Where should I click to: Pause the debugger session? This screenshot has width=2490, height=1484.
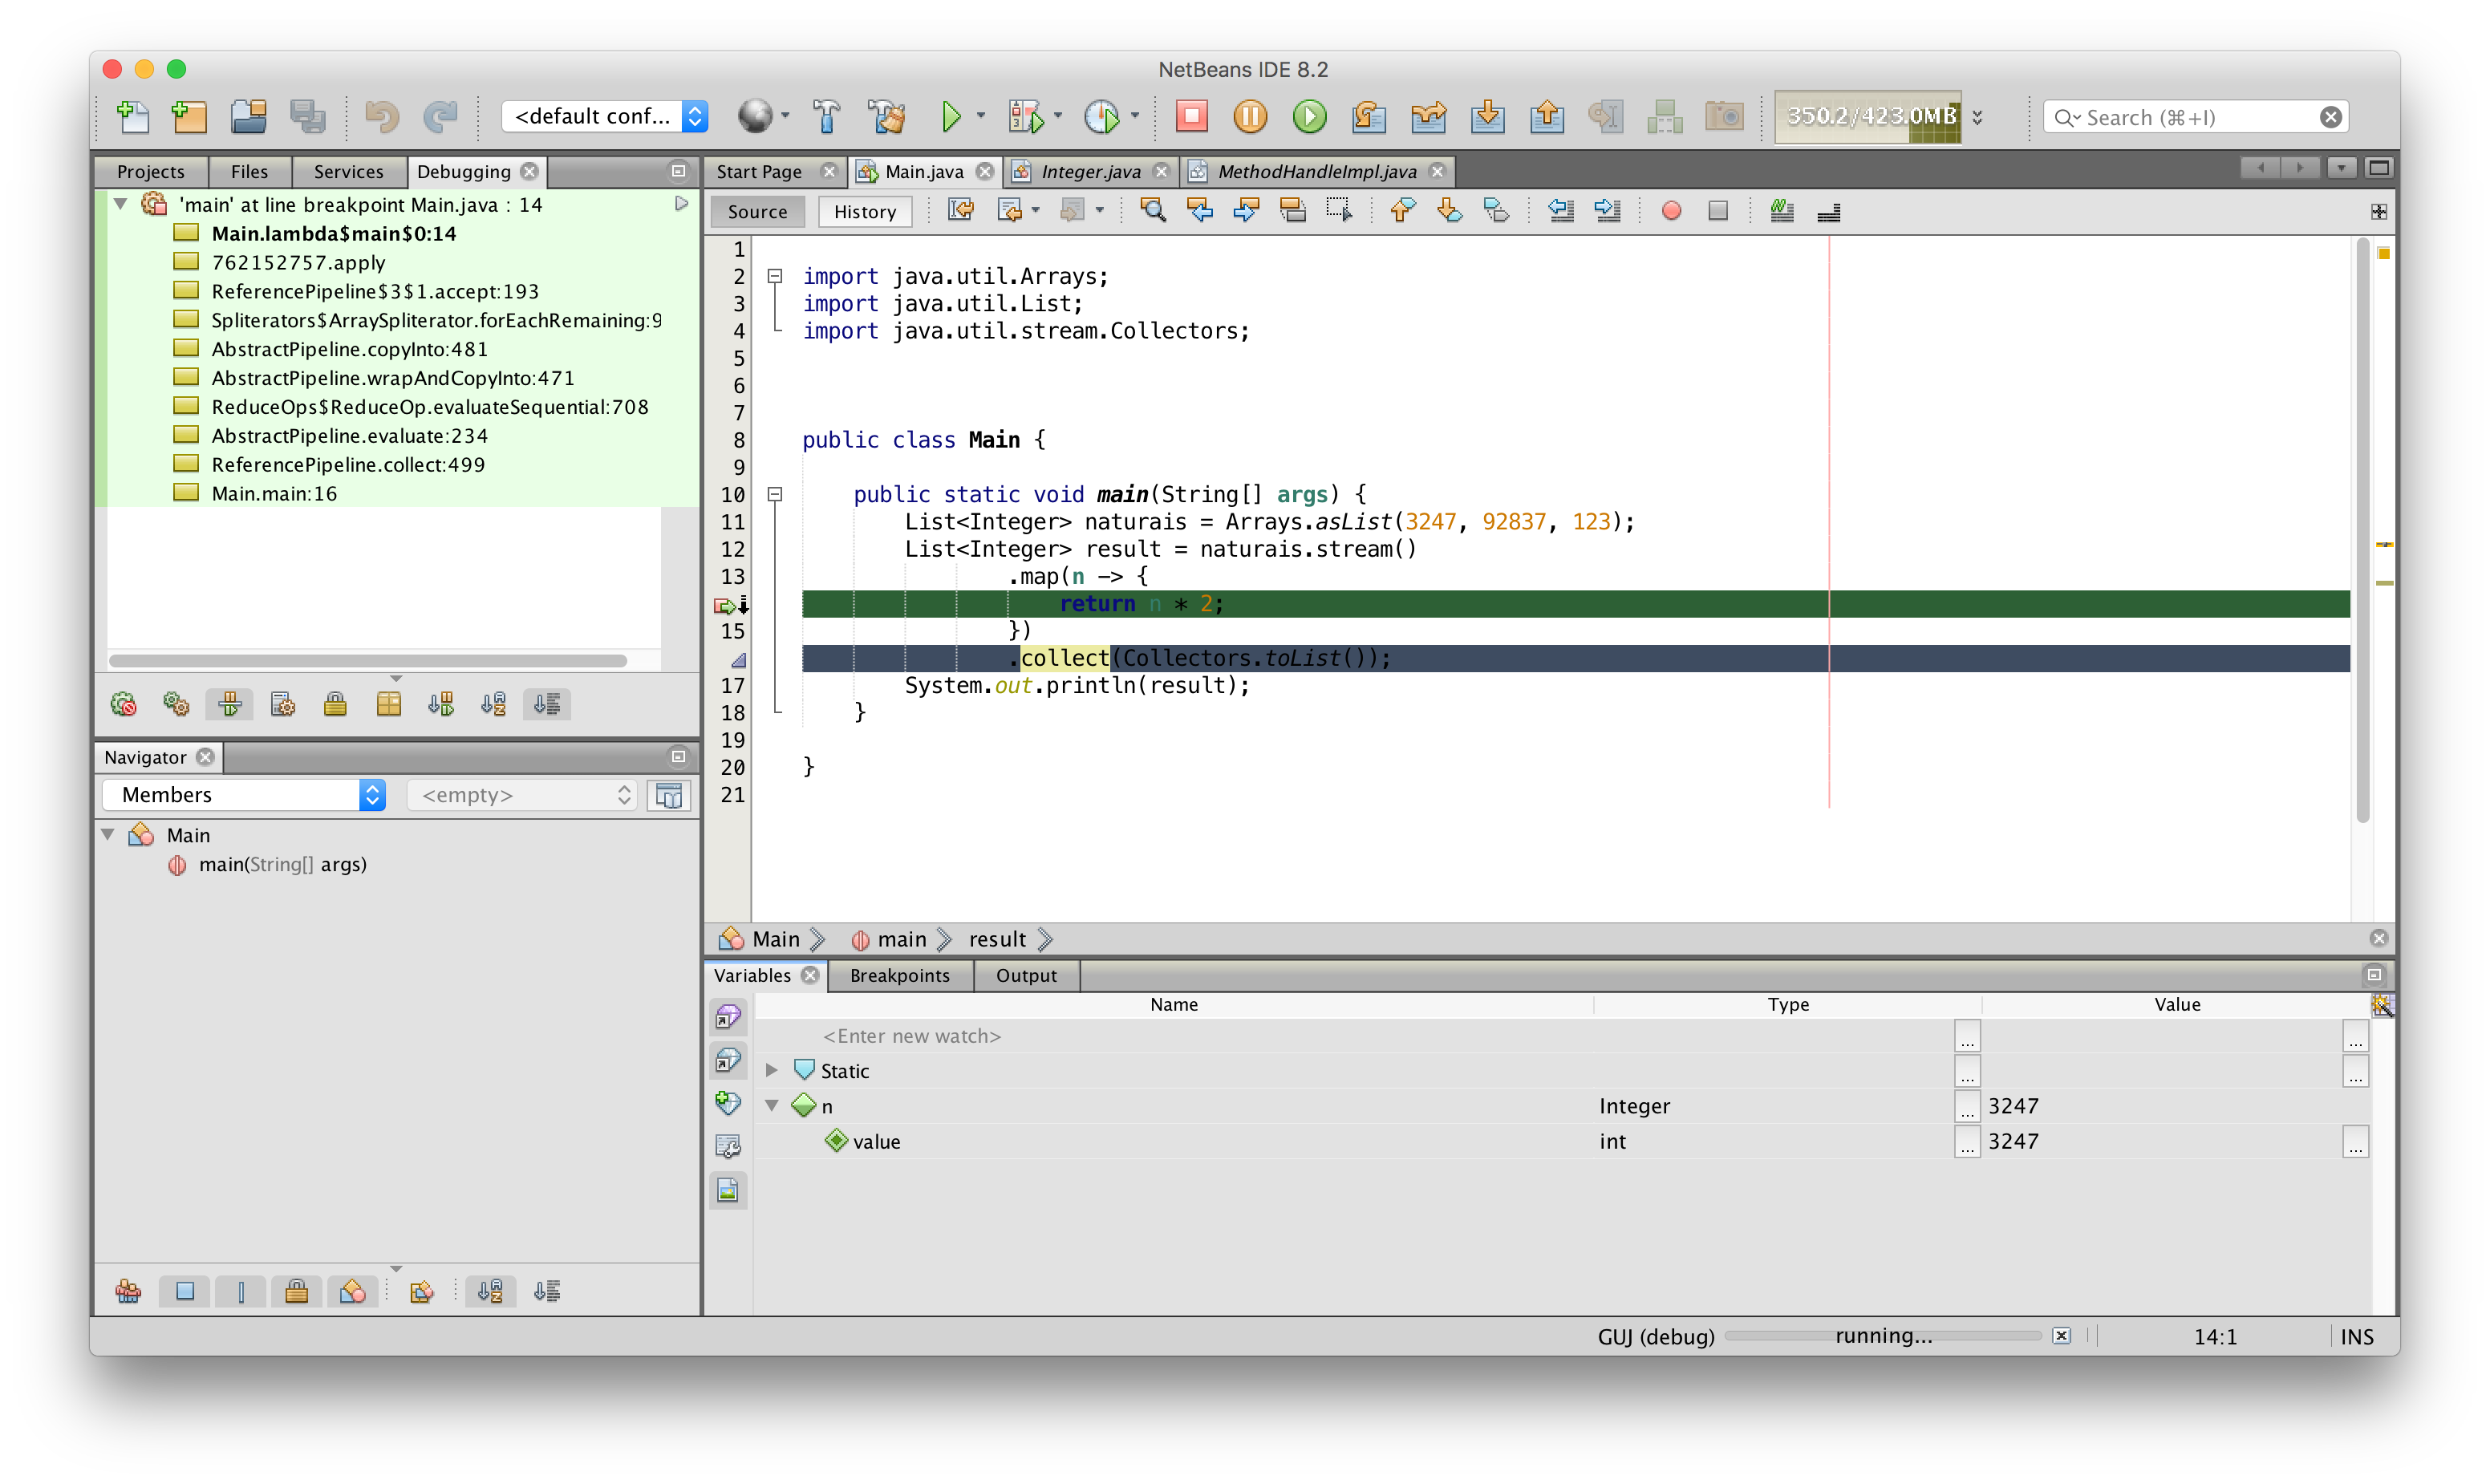click(1250, 116)
